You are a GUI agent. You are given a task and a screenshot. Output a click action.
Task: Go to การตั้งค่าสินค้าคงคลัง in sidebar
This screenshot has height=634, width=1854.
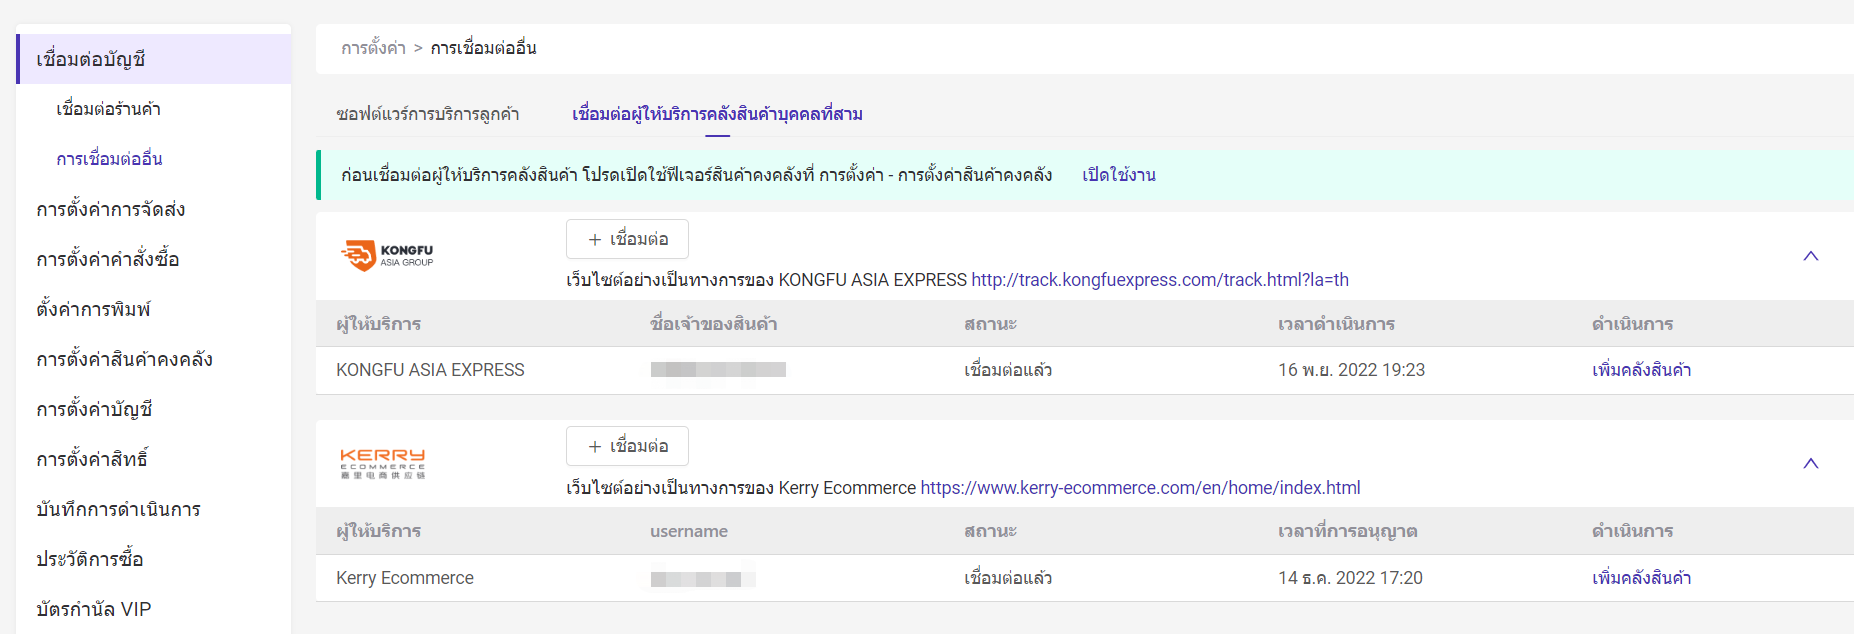click(124, 359)
